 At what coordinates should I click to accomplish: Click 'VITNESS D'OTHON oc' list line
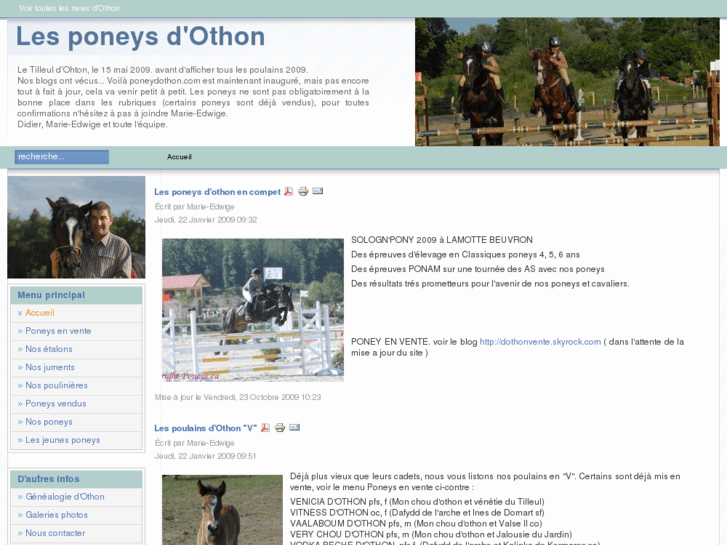click(x=417, y=513)
